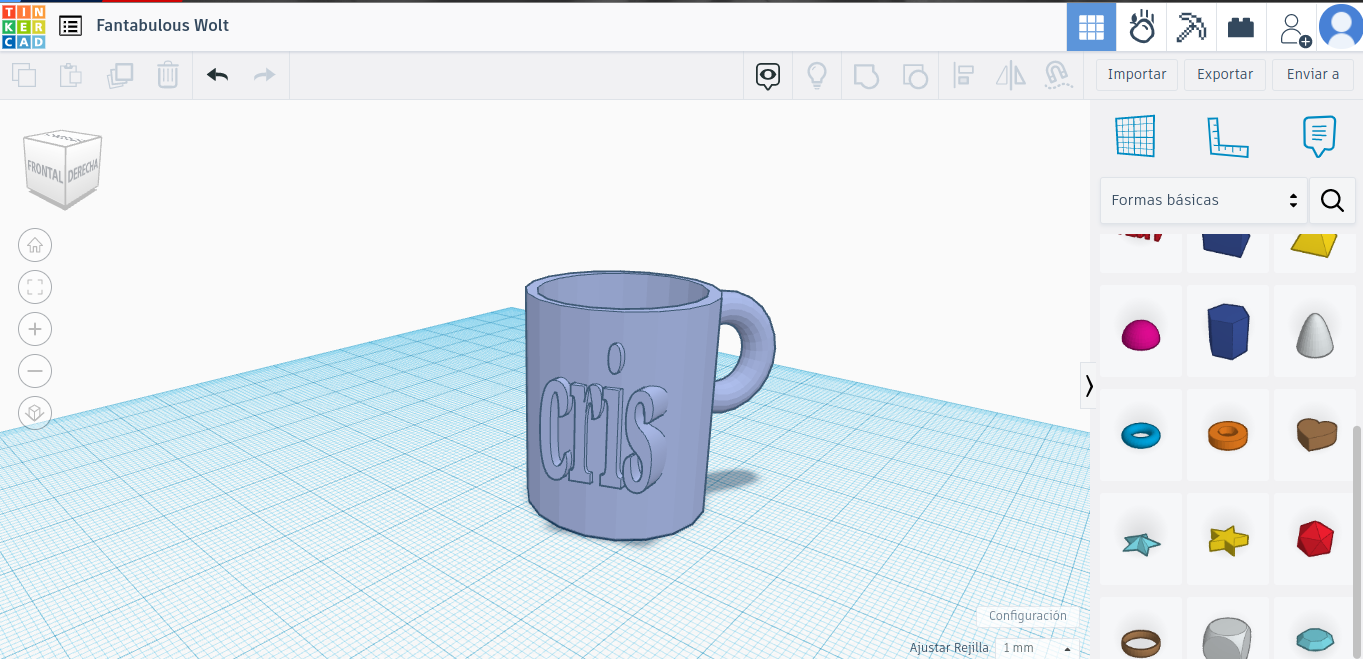Image resolution: width=1363 pixels, height=659 pixels.
Task: Select the blue torus shape
Action: (1141, 435)
